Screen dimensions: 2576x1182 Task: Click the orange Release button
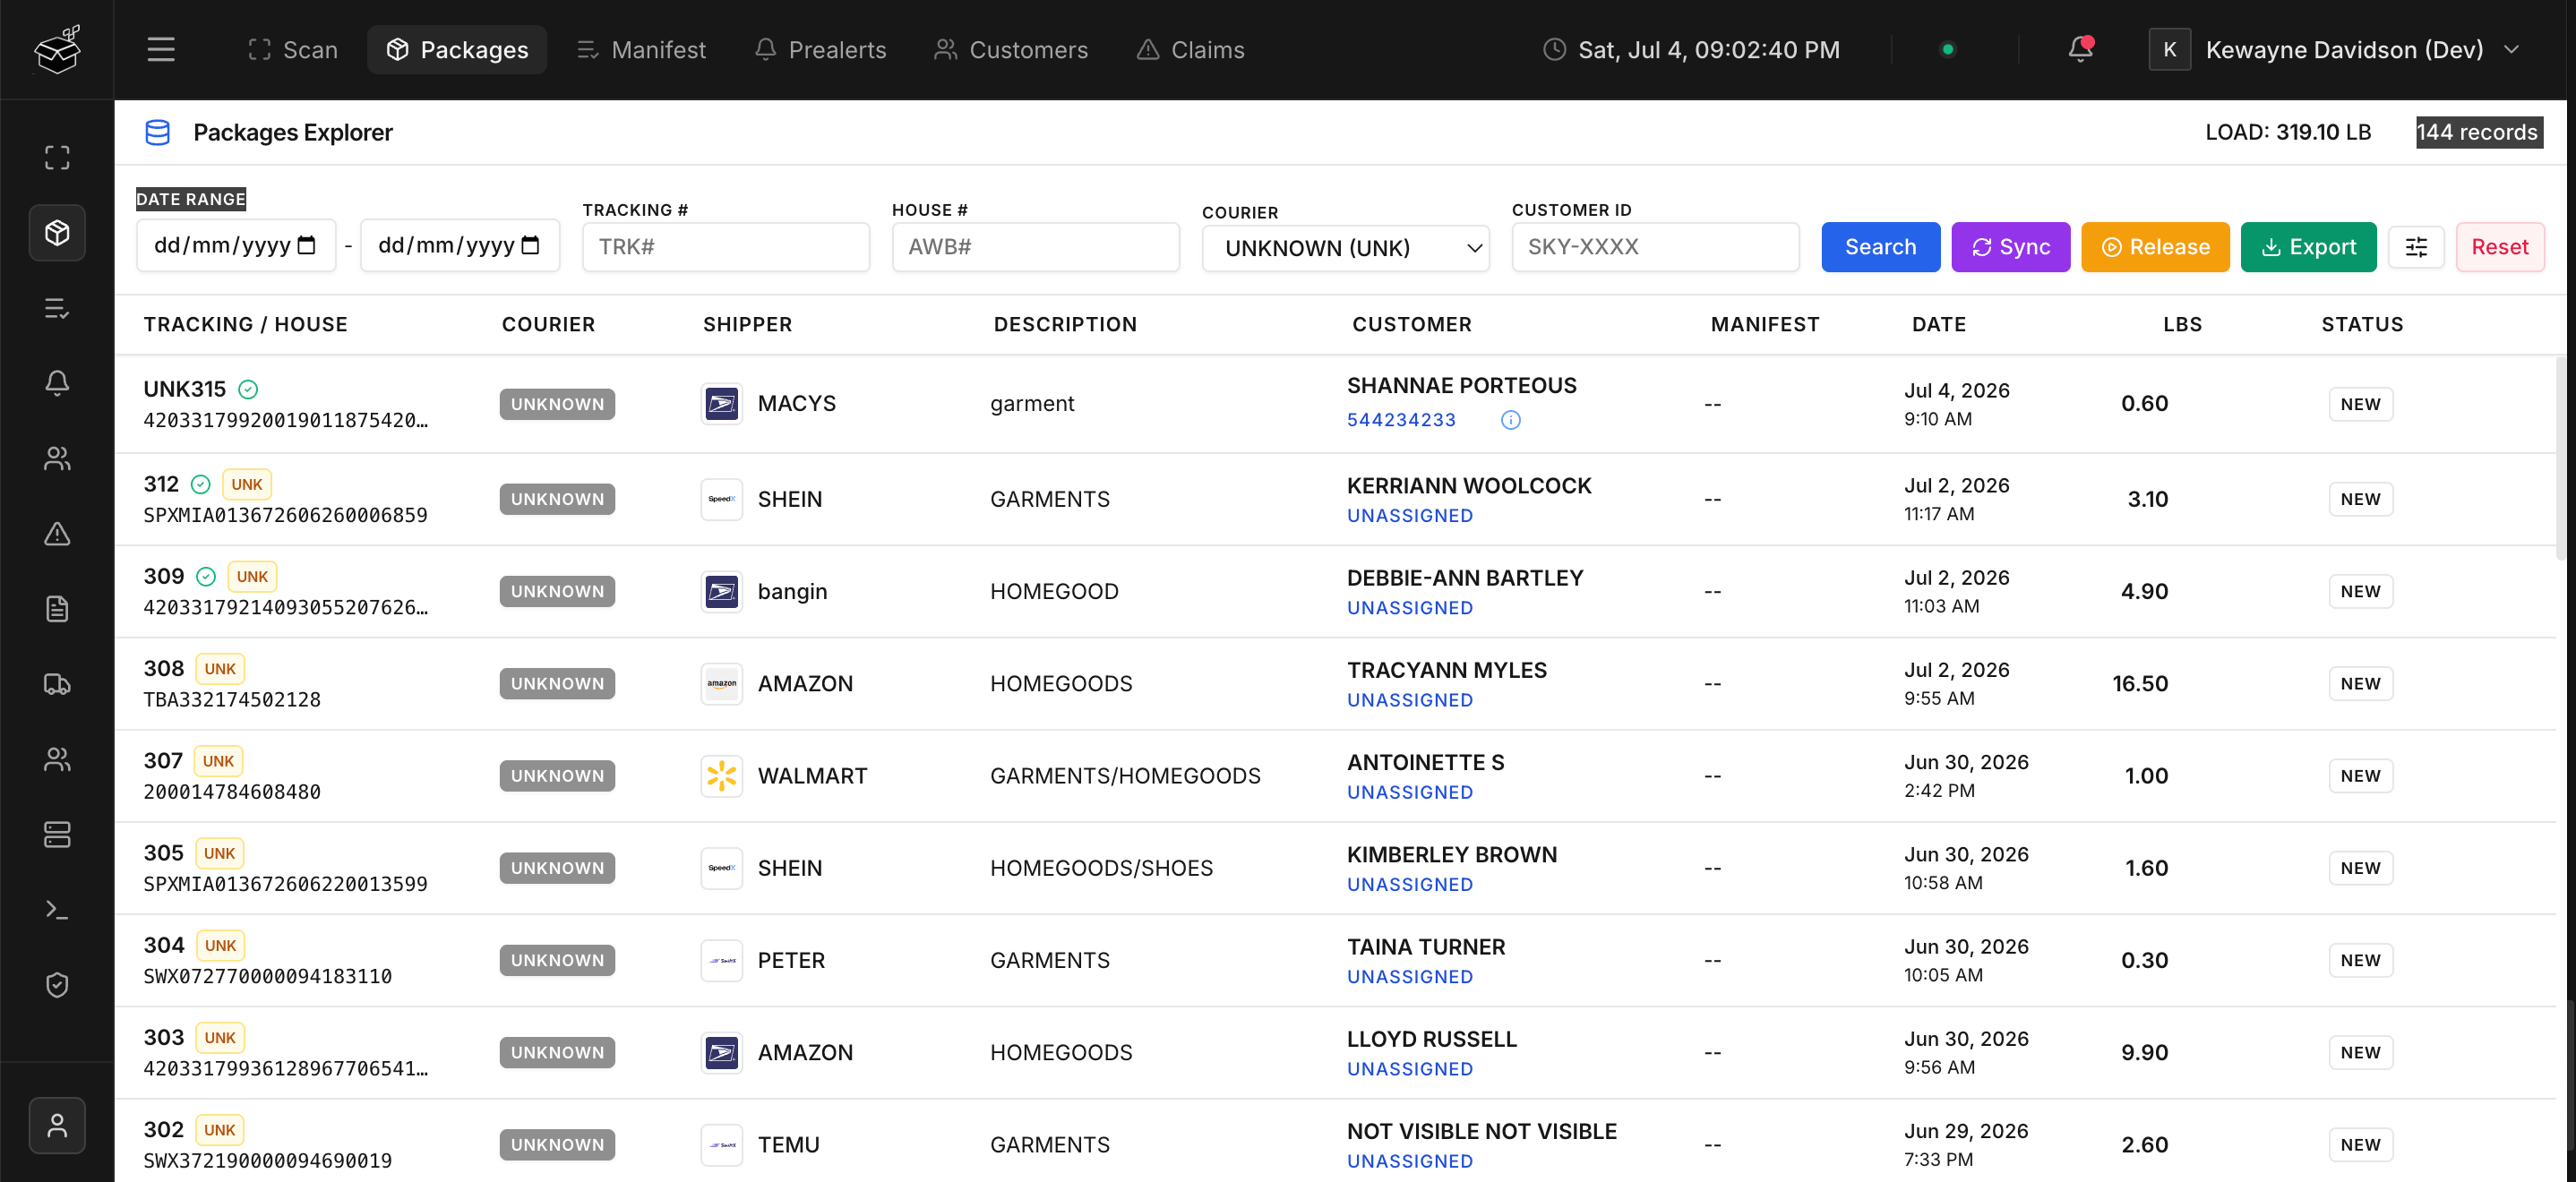click(x=2155, y=247)
